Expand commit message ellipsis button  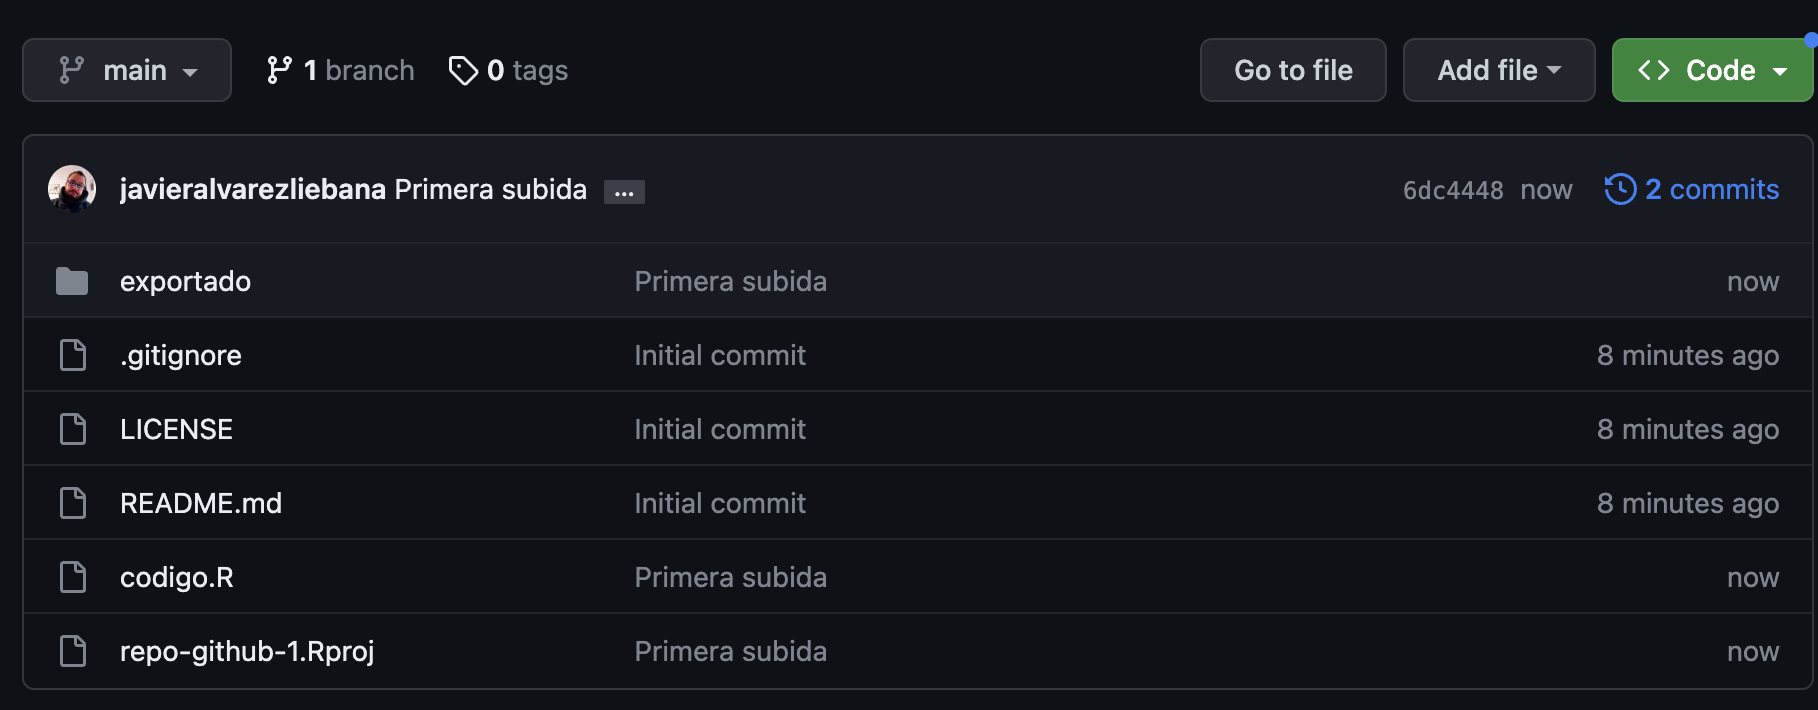[624, 192]
